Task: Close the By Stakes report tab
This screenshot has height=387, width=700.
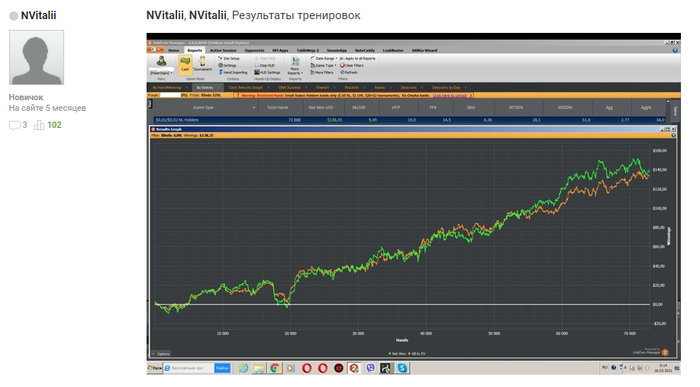Action: [218, 87]
